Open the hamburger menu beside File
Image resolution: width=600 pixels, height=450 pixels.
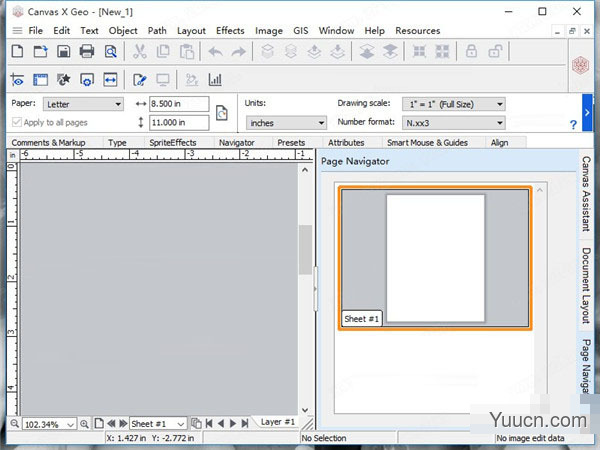17,31
